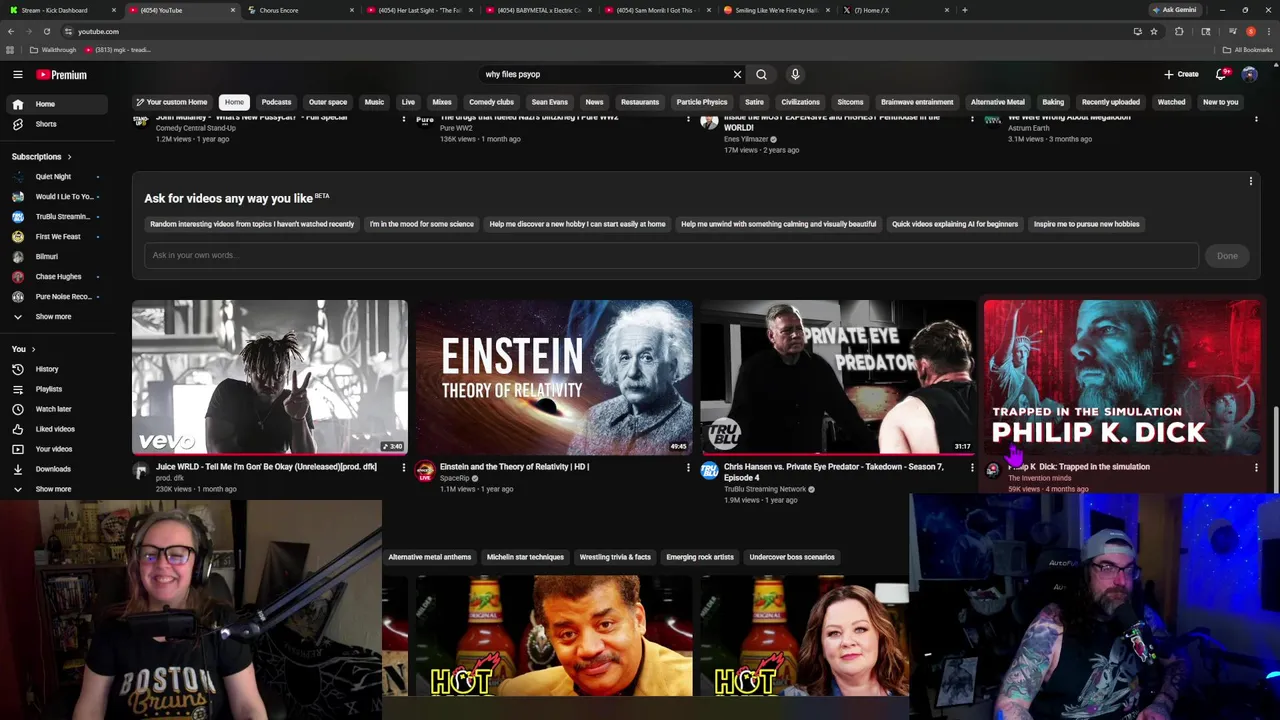Open the Einstein Theory of Relativity thumbnail
The width and height of the screenshot is (1280, 720).
click(x=554, y=377)
